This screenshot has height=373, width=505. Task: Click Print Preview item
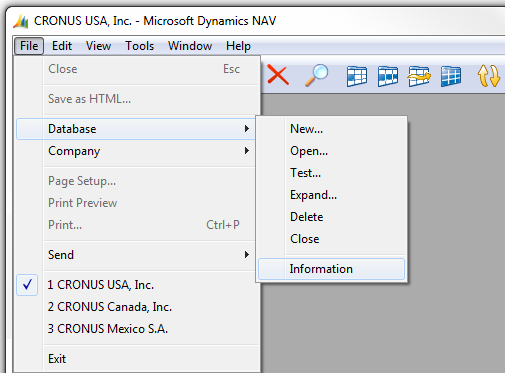coord(136,203)
